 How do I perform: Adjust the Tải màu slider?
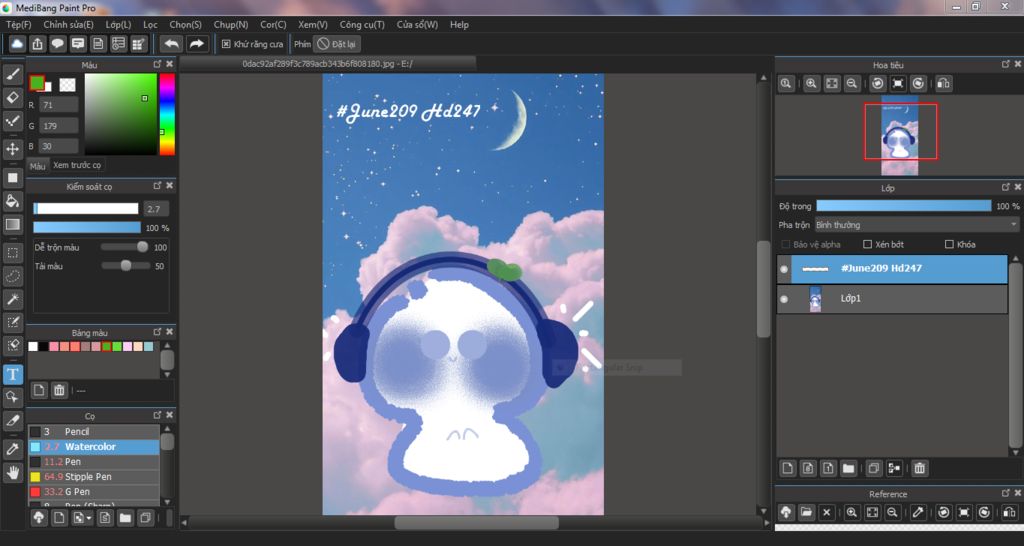125,266
